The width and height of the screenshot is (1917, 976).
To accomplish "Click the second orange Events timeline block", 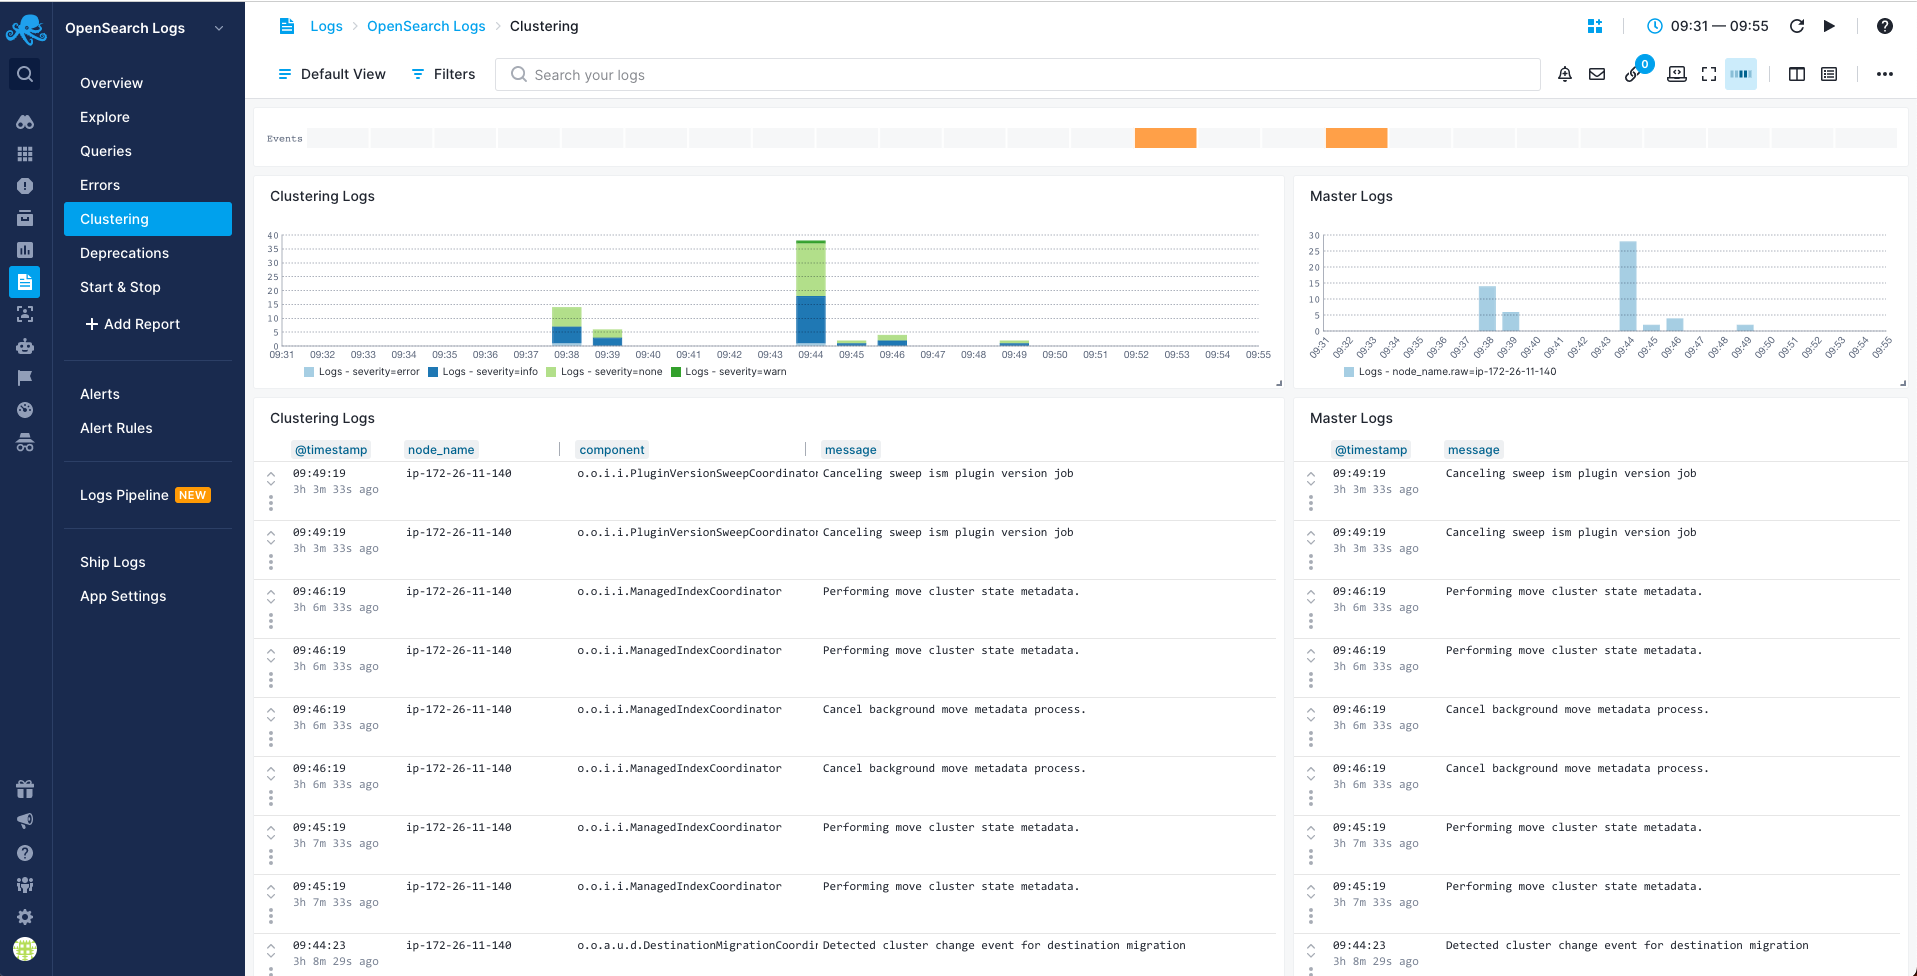I will (x=1356, y=138).
